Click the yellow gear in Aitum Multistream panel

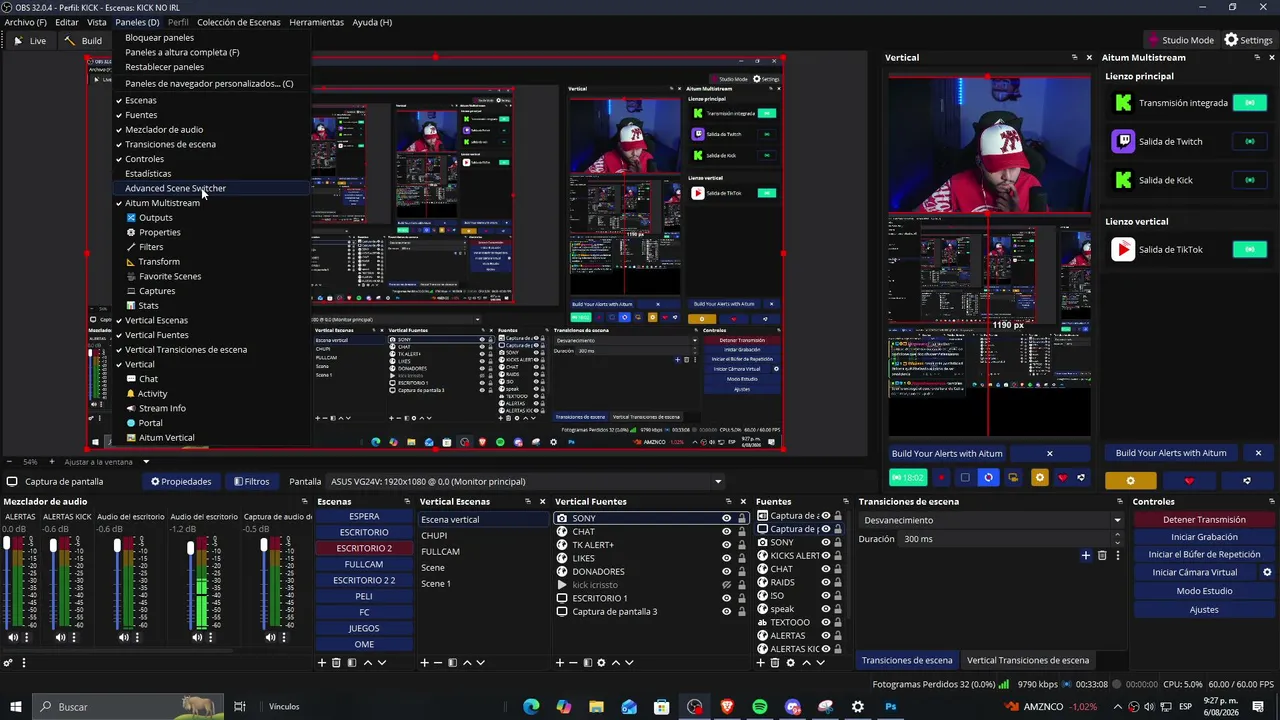click(1130, 481)
